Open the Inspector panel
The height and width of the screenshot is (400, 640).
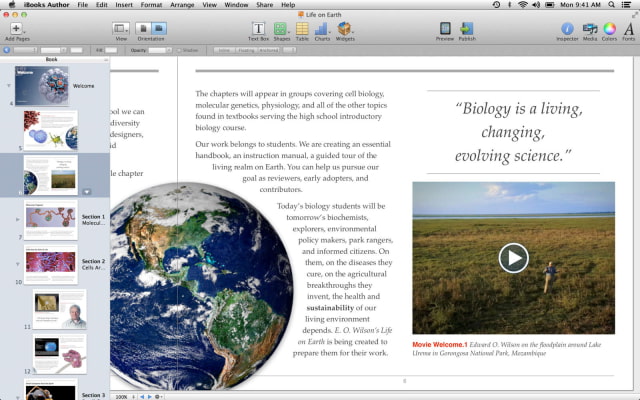tap(567, 30)
